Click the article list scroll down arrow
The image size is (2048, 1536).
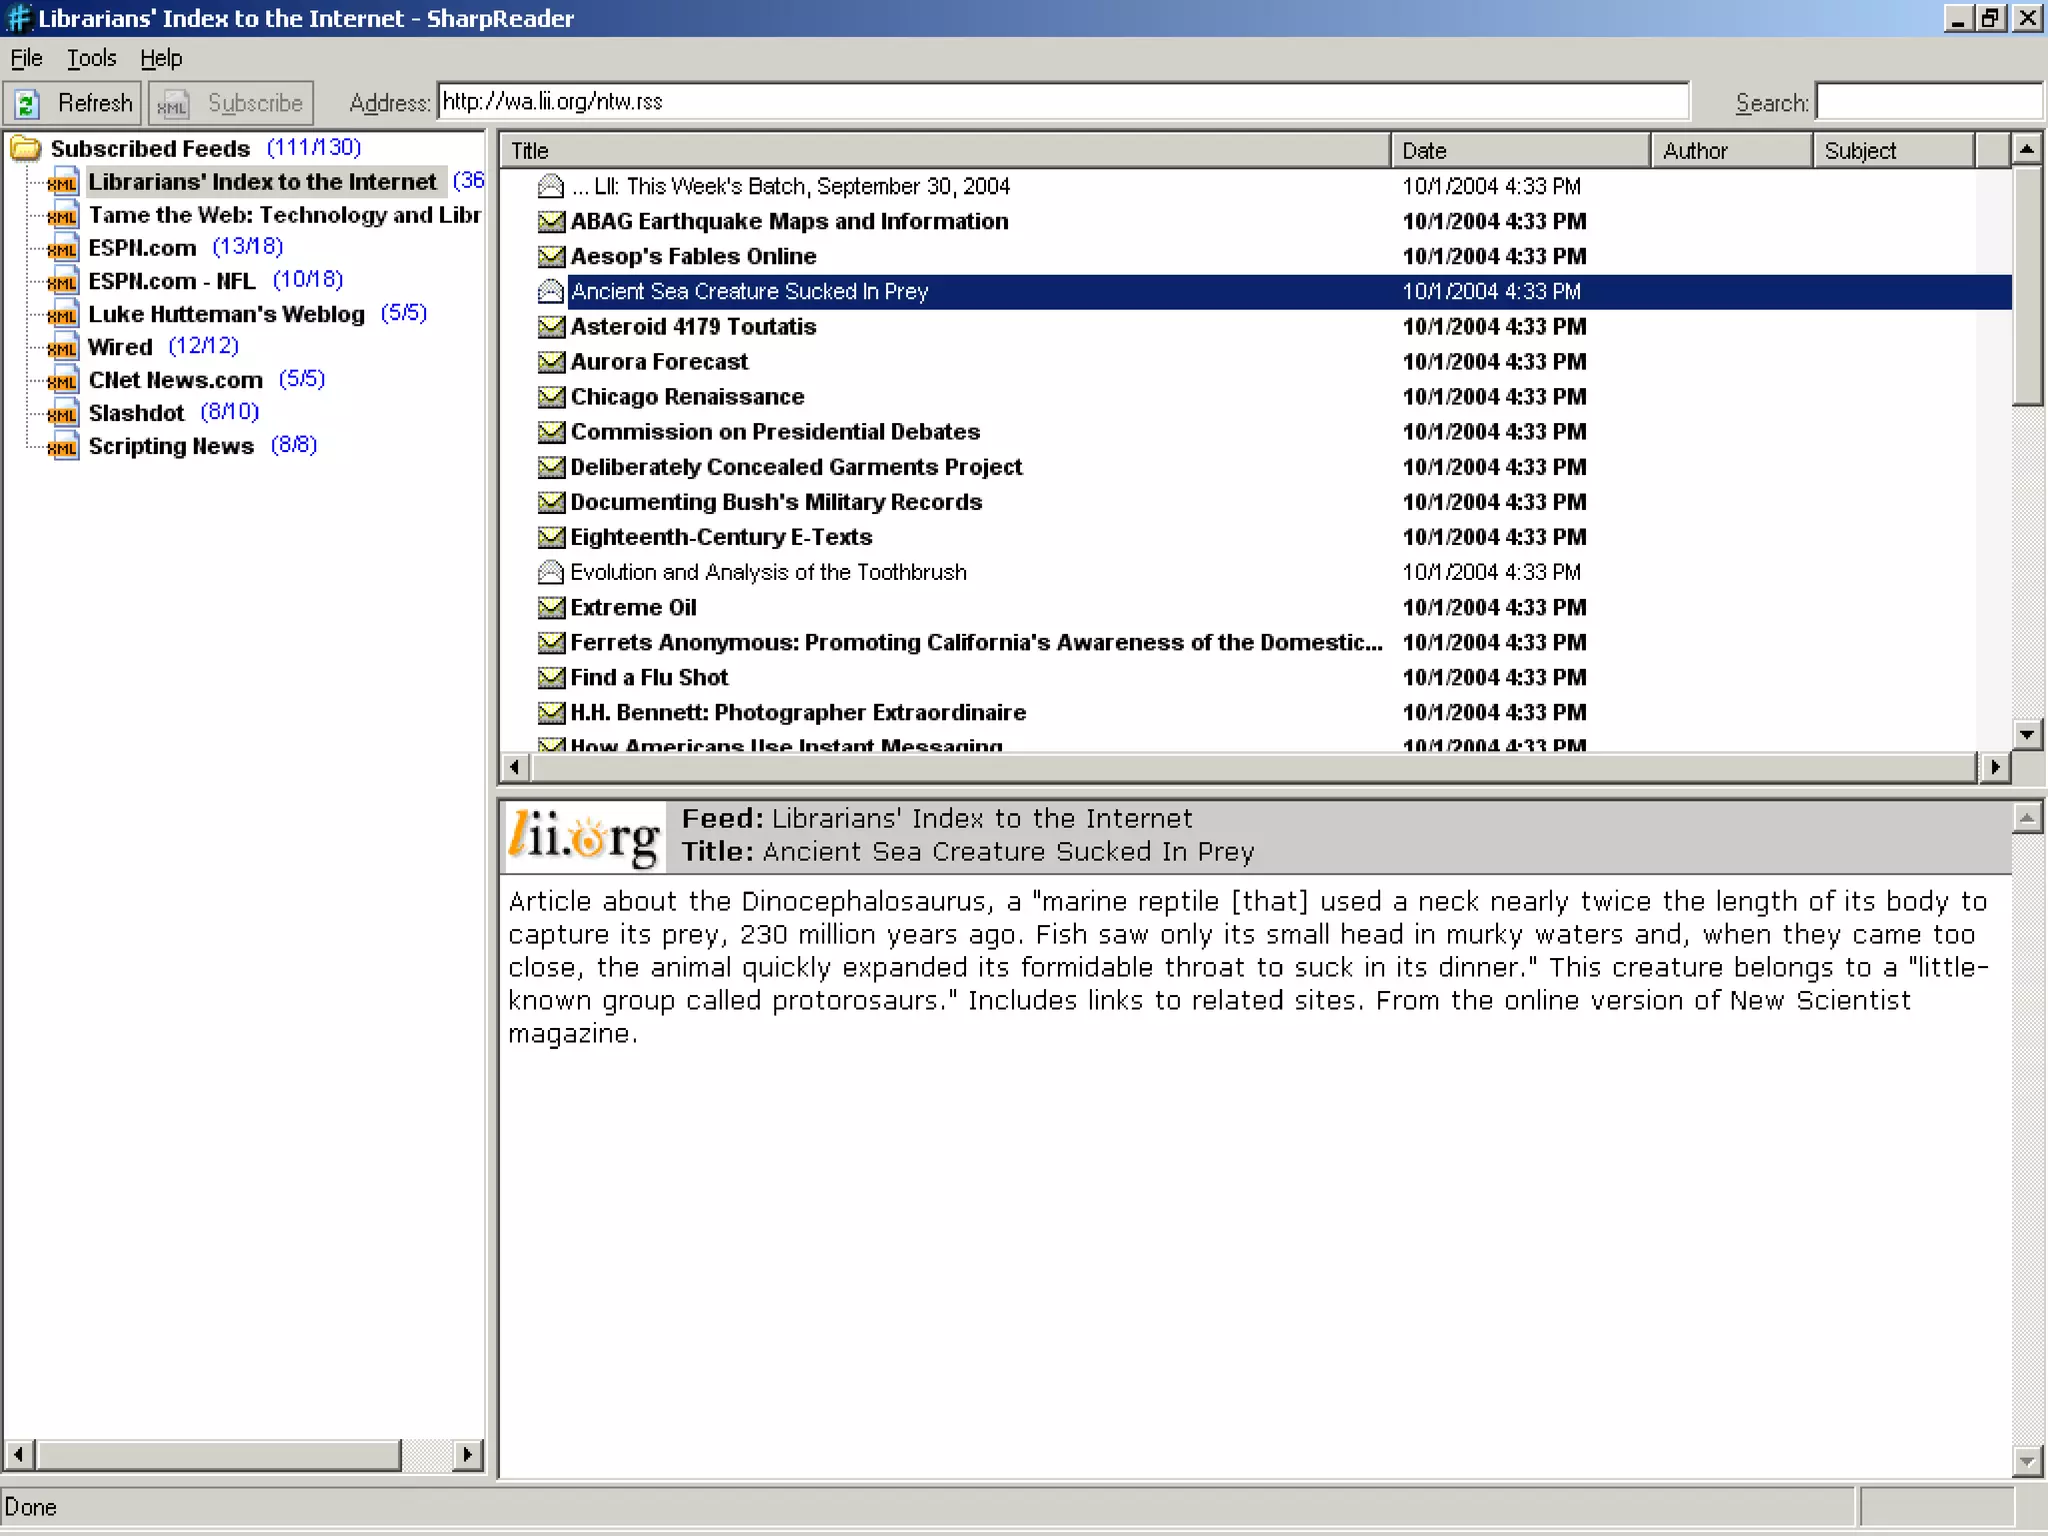tap(2027, 734)
